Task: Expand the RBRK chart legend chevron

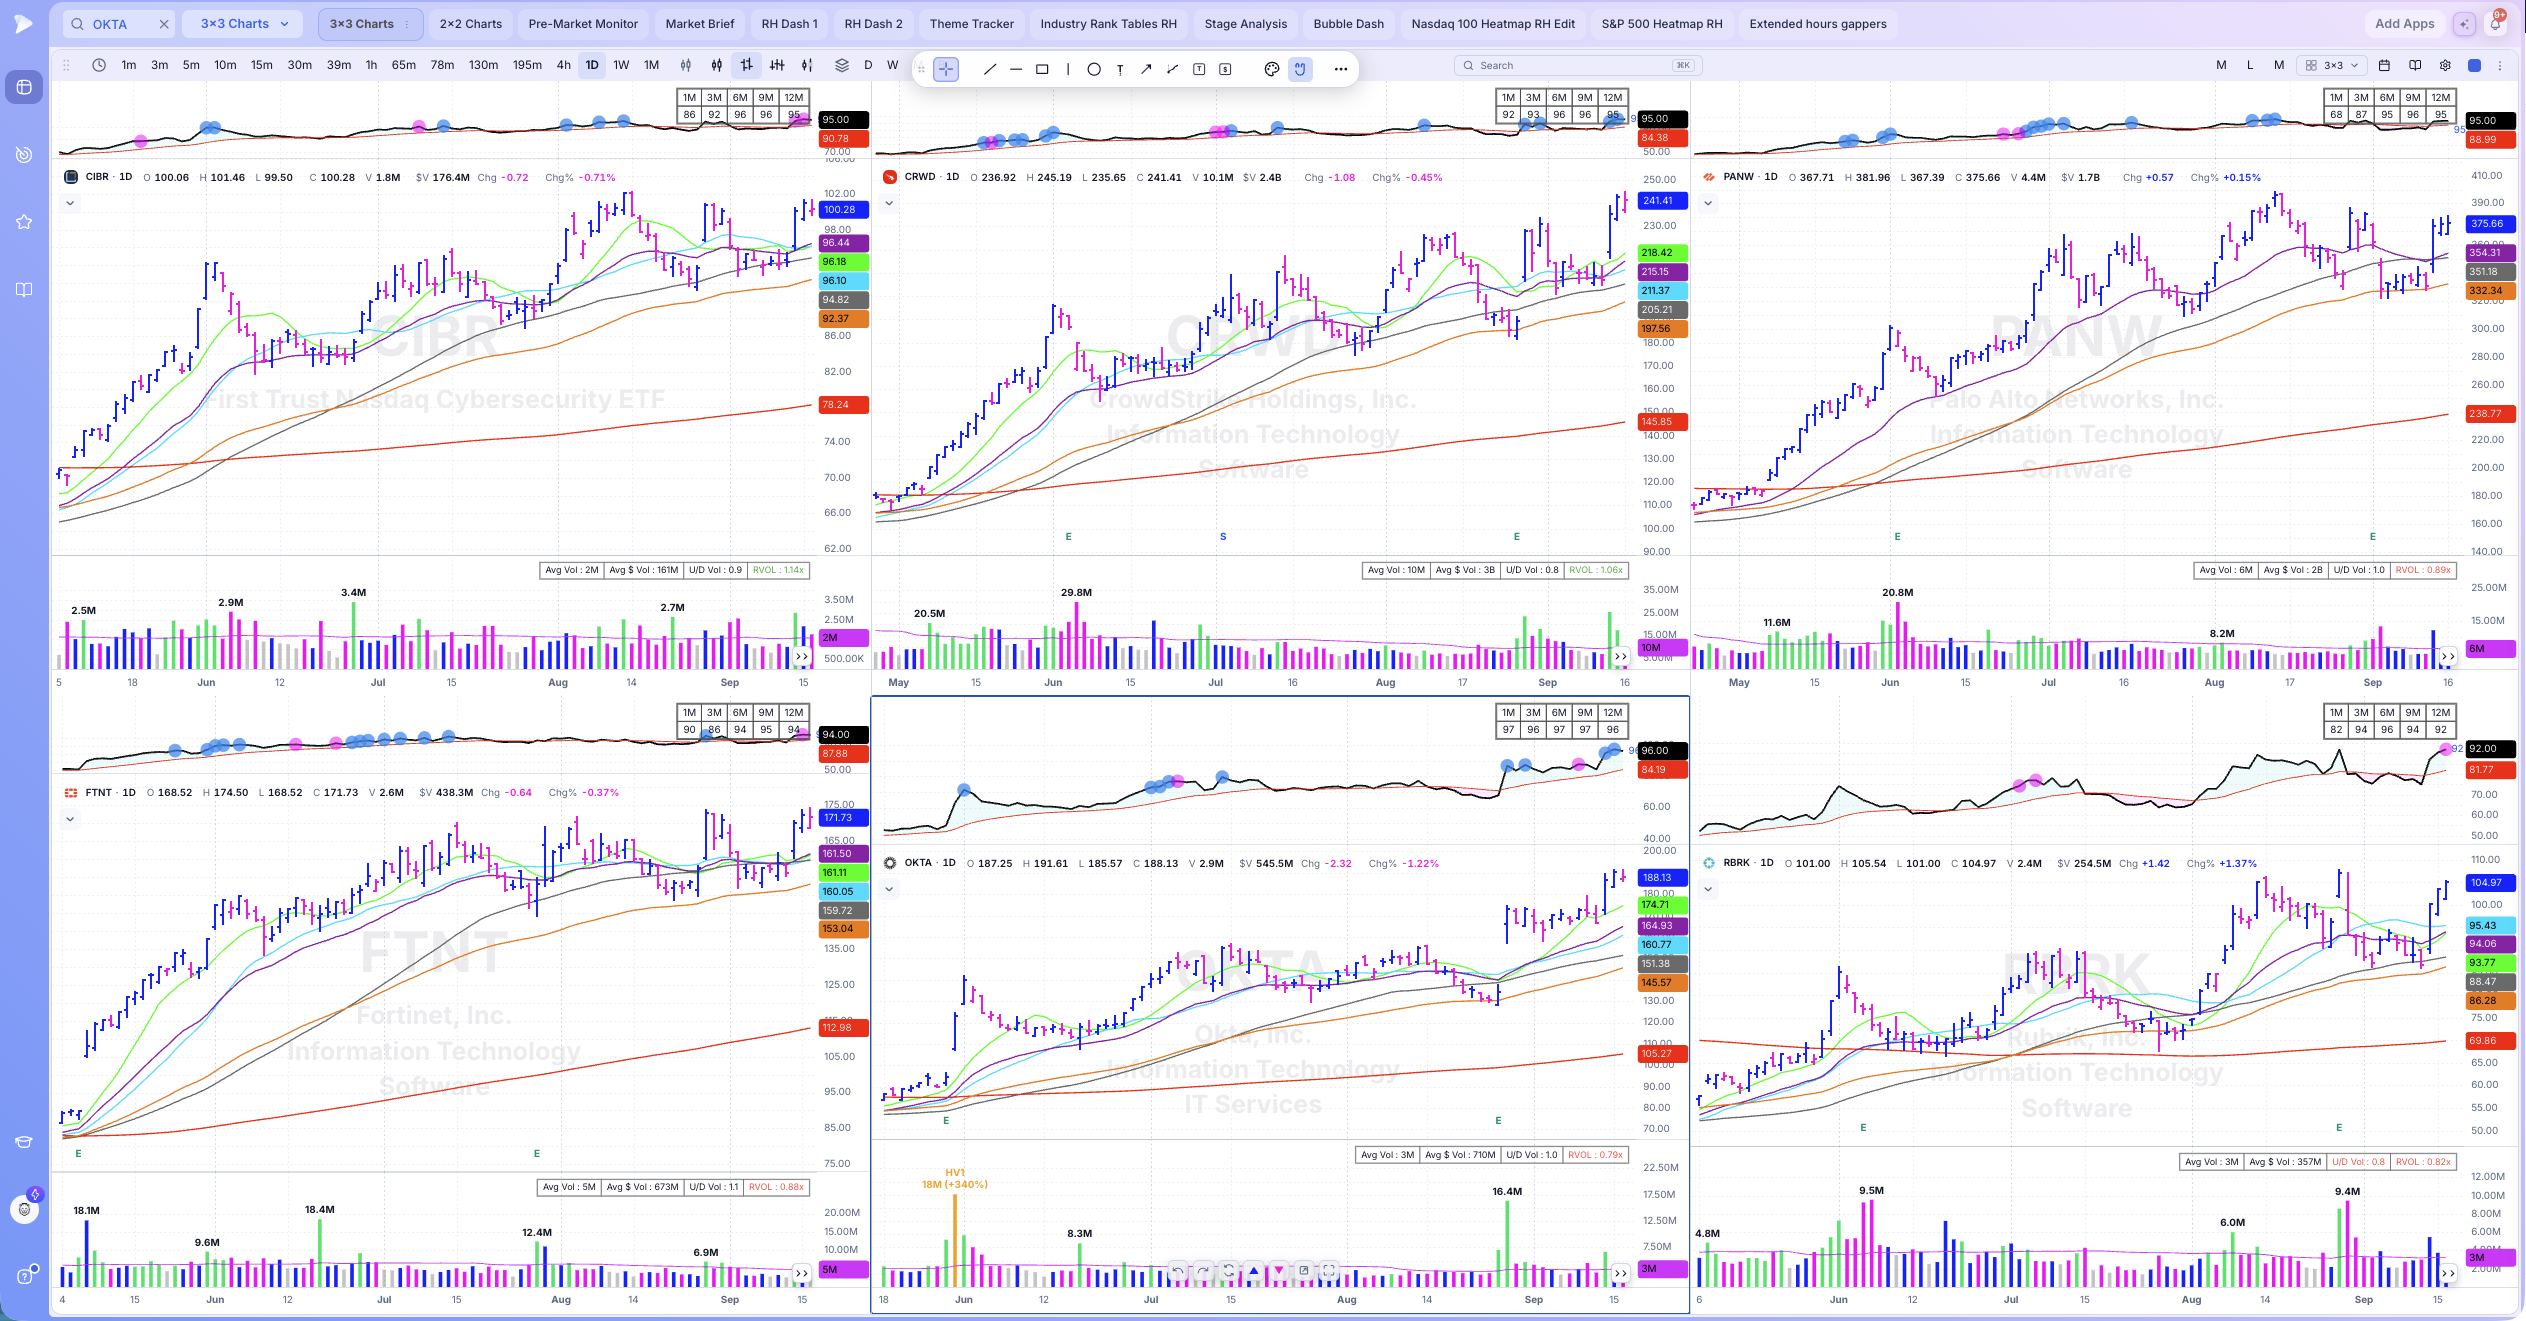Action: (x=1708, y=889)
